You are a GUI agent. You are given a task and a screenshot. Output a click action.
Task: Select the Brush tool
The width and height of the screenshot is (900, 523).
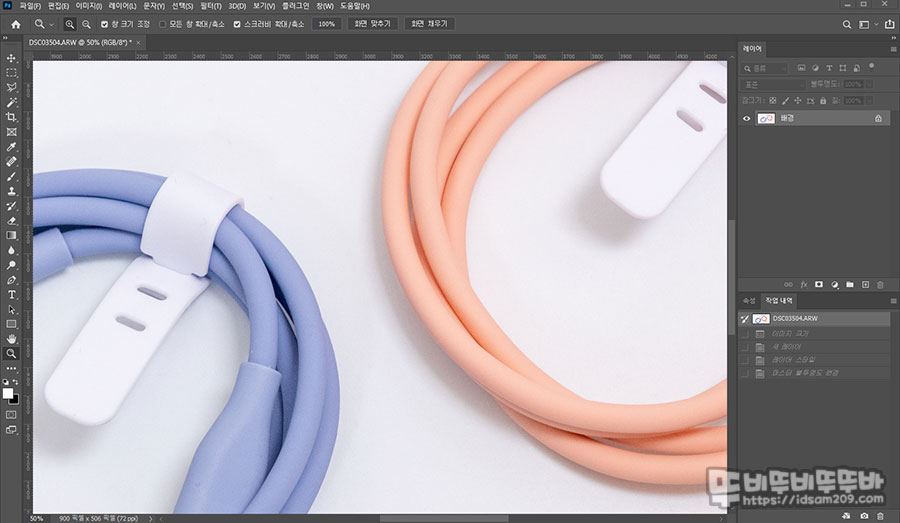point(11,177)
